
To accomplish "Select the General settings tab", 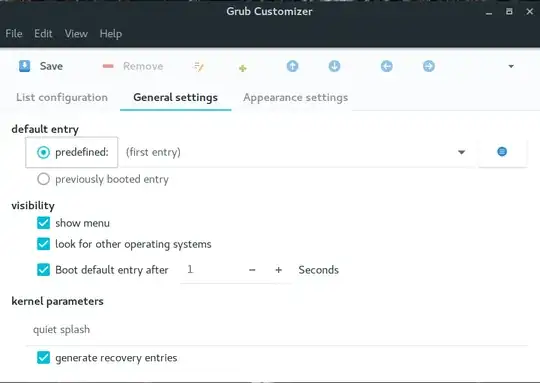I will [175, 97].
